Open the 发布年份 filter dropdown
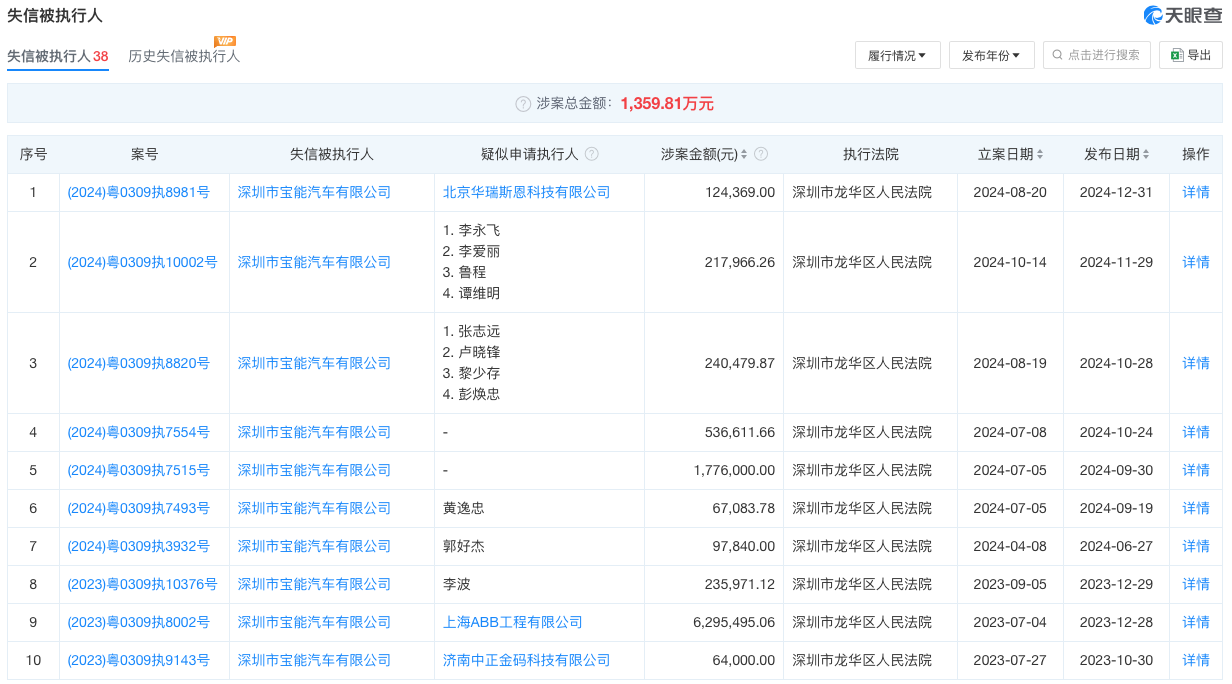This screenshot has width=1232, height=684. click(991, 55)
